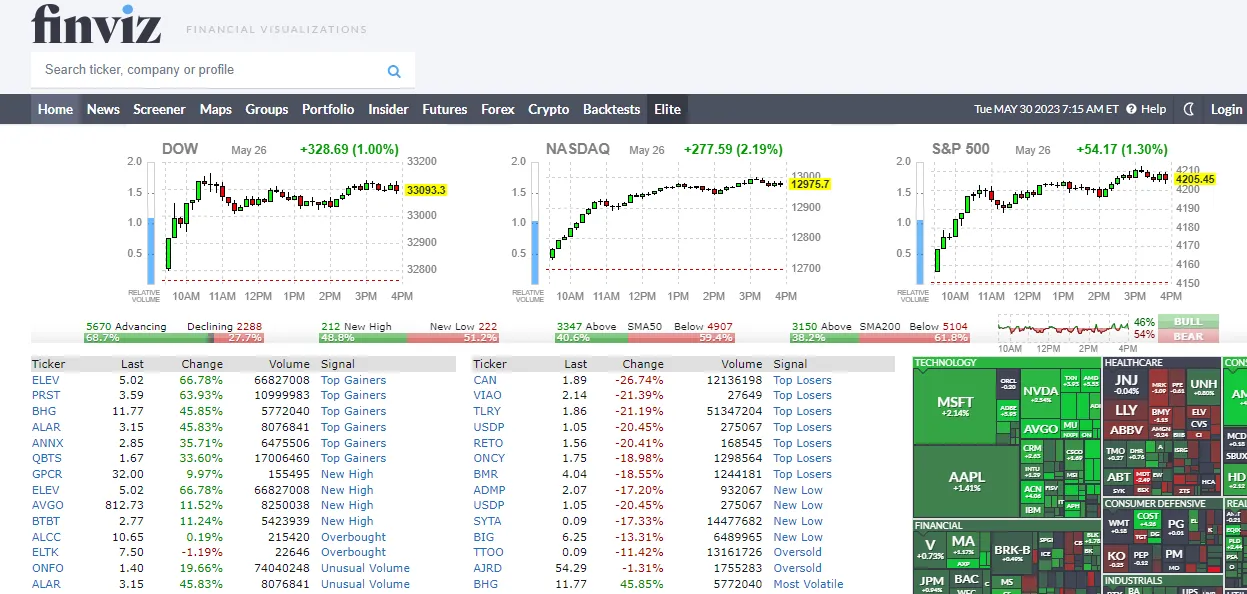
Task: Click New Low signal for ADMP
Action: coord(798,491)
